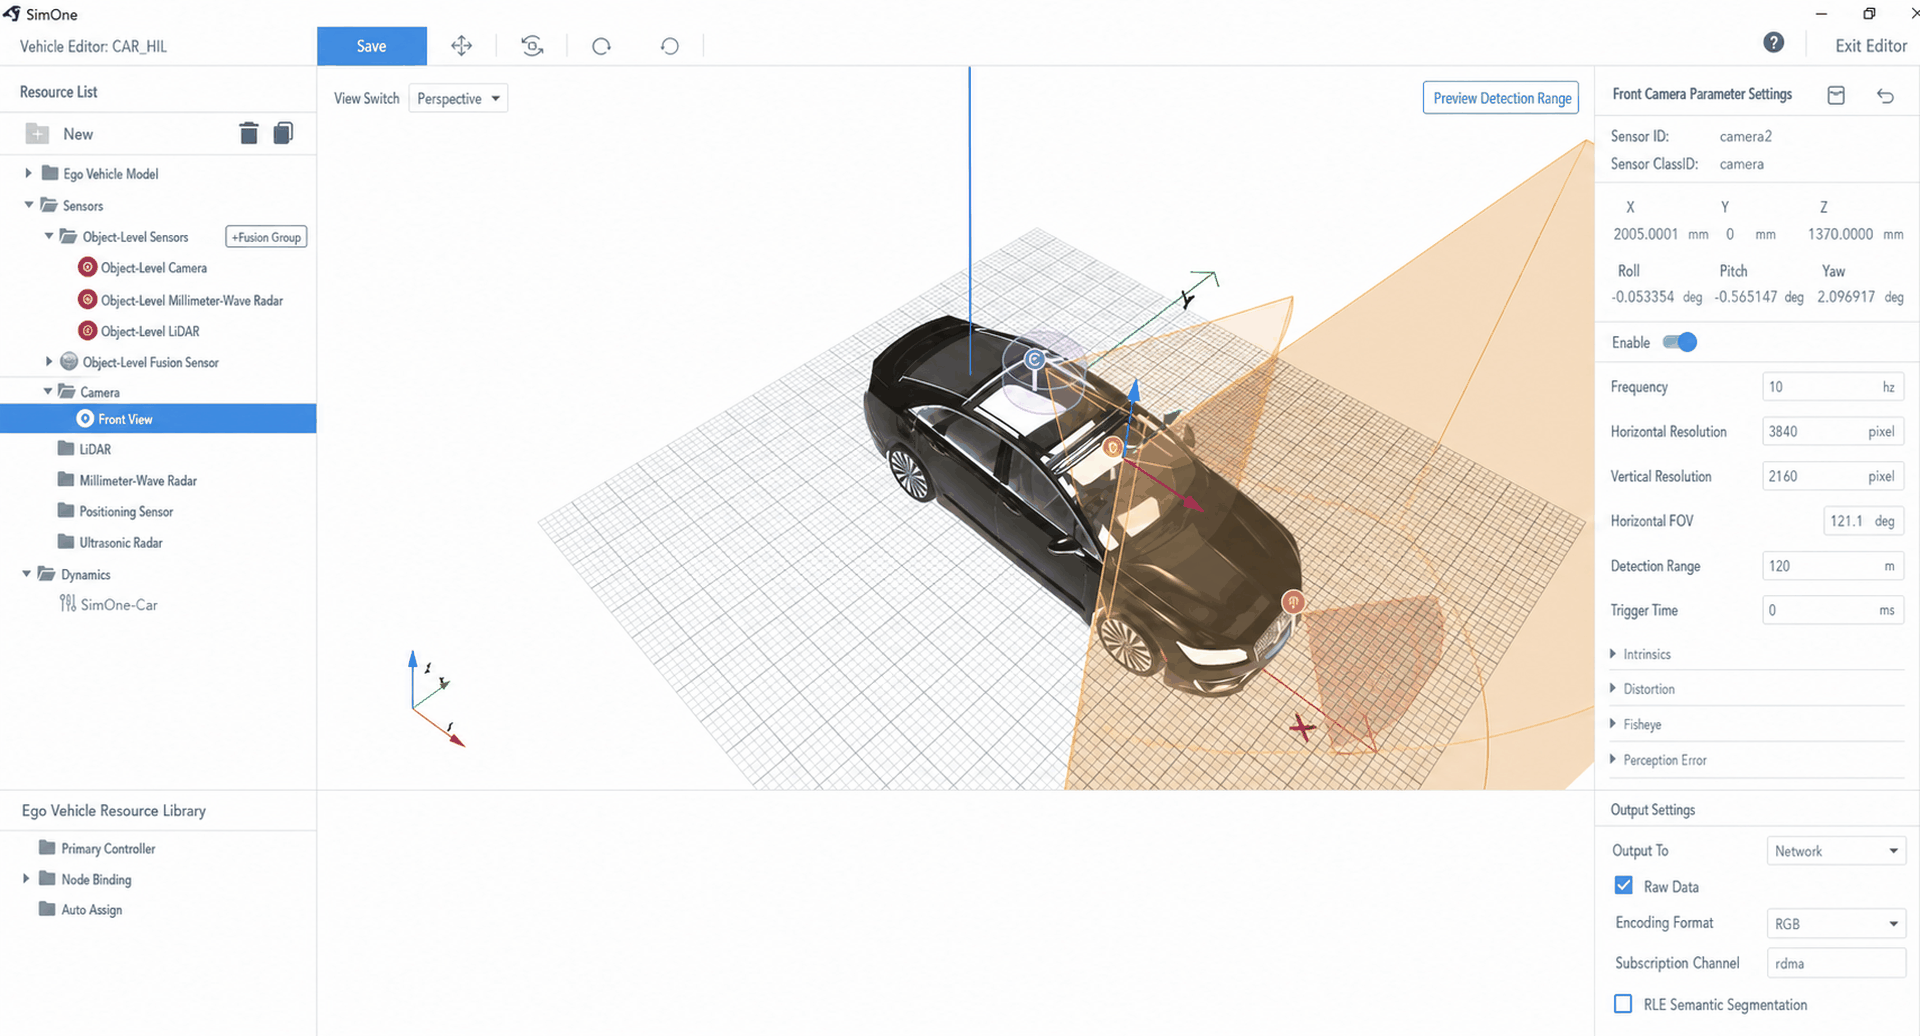Open the Ultrasonic Radar folder

(66, 541)
